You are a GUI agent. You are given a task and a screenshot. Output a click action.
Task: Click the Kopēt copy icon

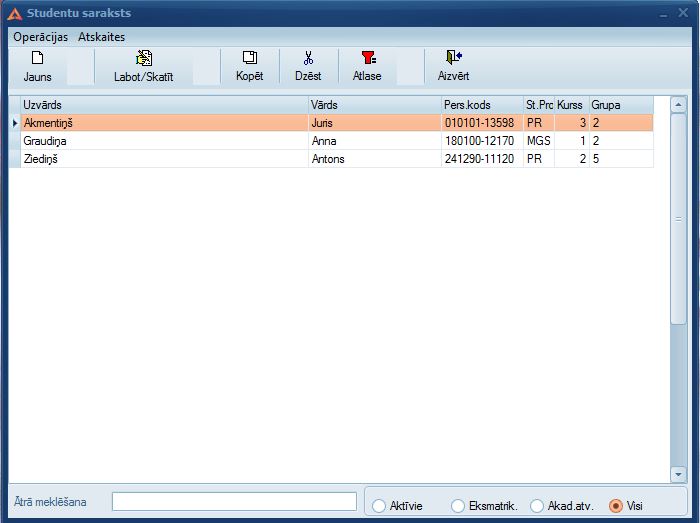pyautogui.click(x=250, y=58)
